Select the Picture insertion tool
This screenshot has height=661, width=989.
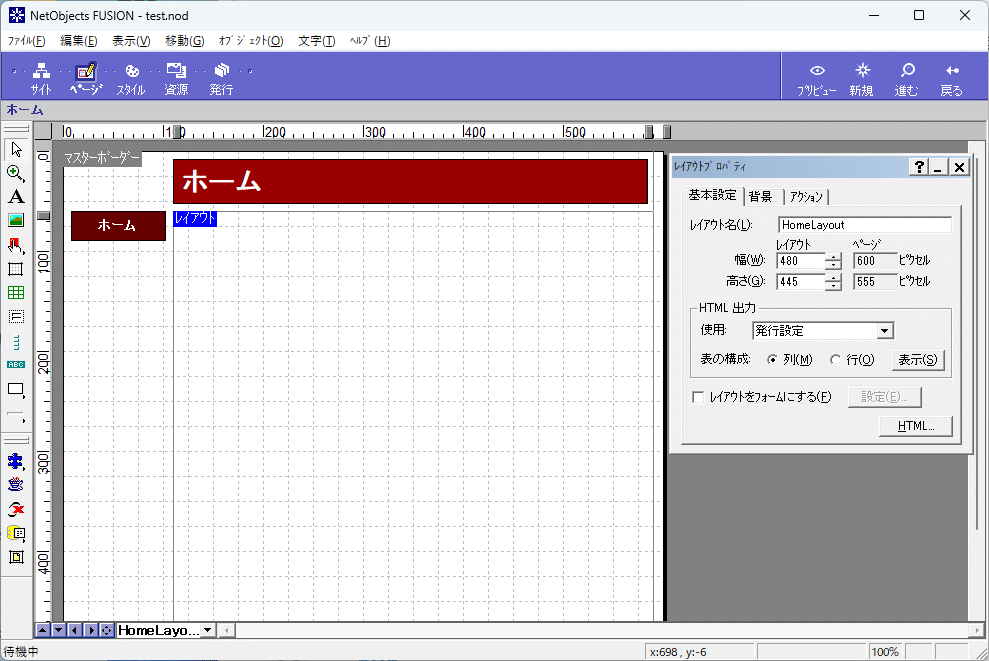tap(14, 221)
